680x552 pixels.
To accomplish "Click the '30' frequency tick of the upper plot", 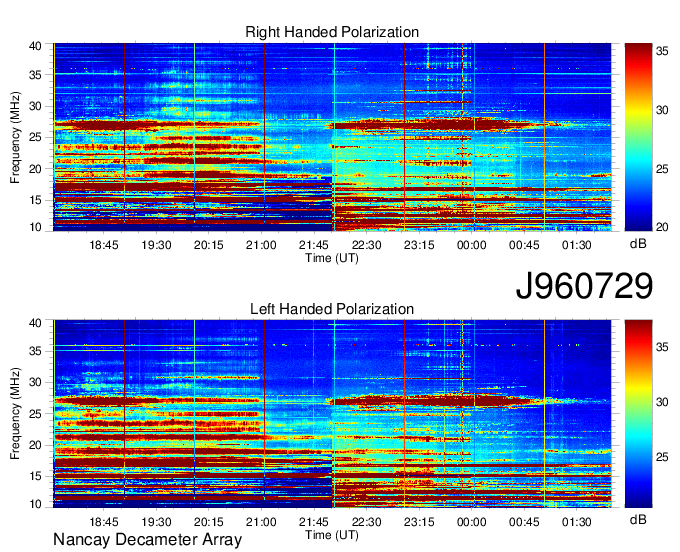I will (x=36, y=106).
